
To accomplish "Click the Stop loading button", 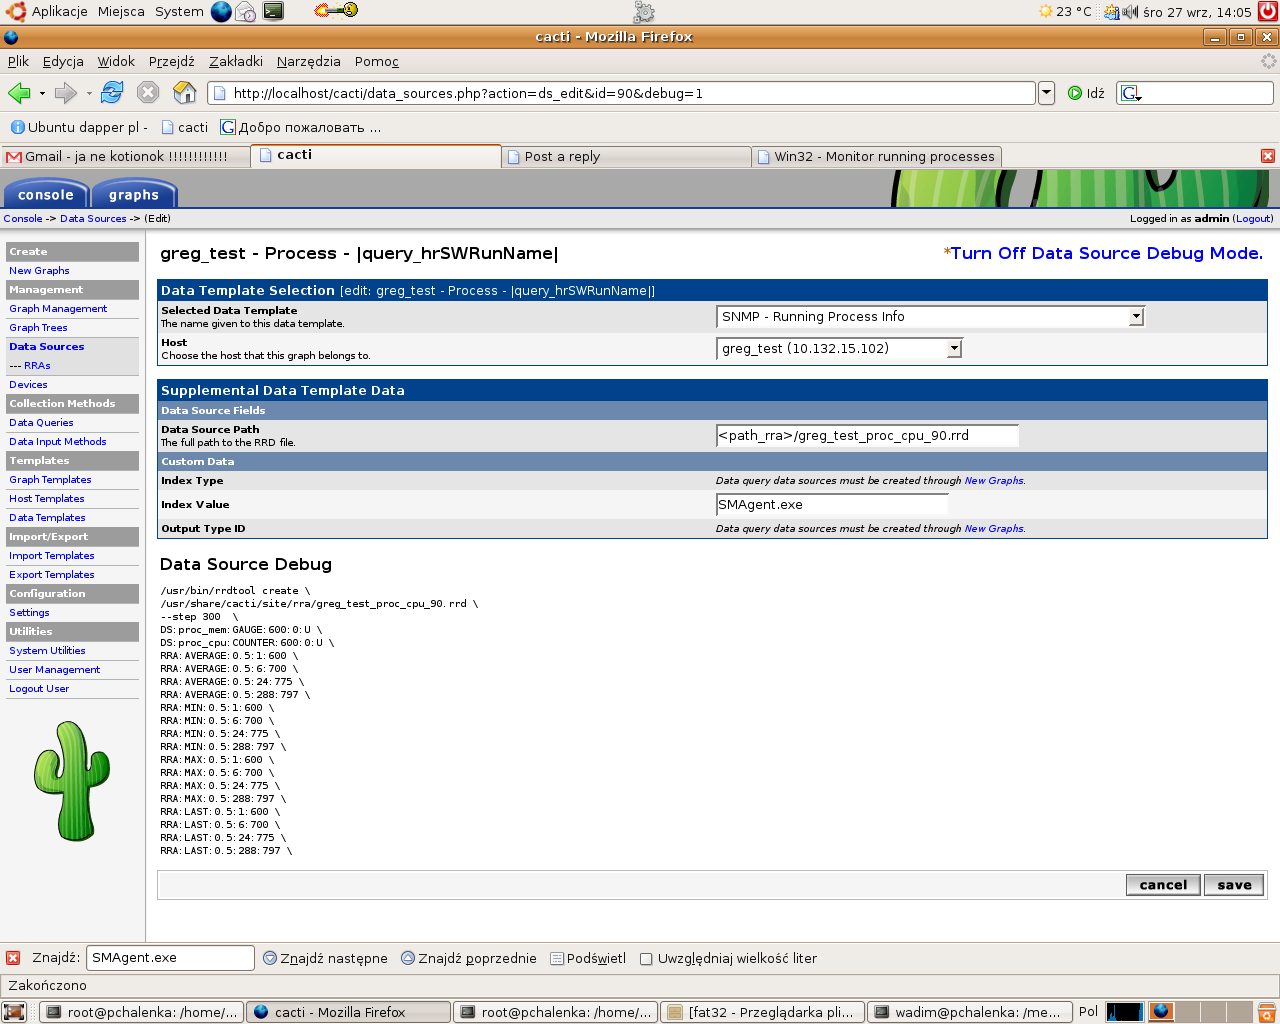I will [148, 93].
